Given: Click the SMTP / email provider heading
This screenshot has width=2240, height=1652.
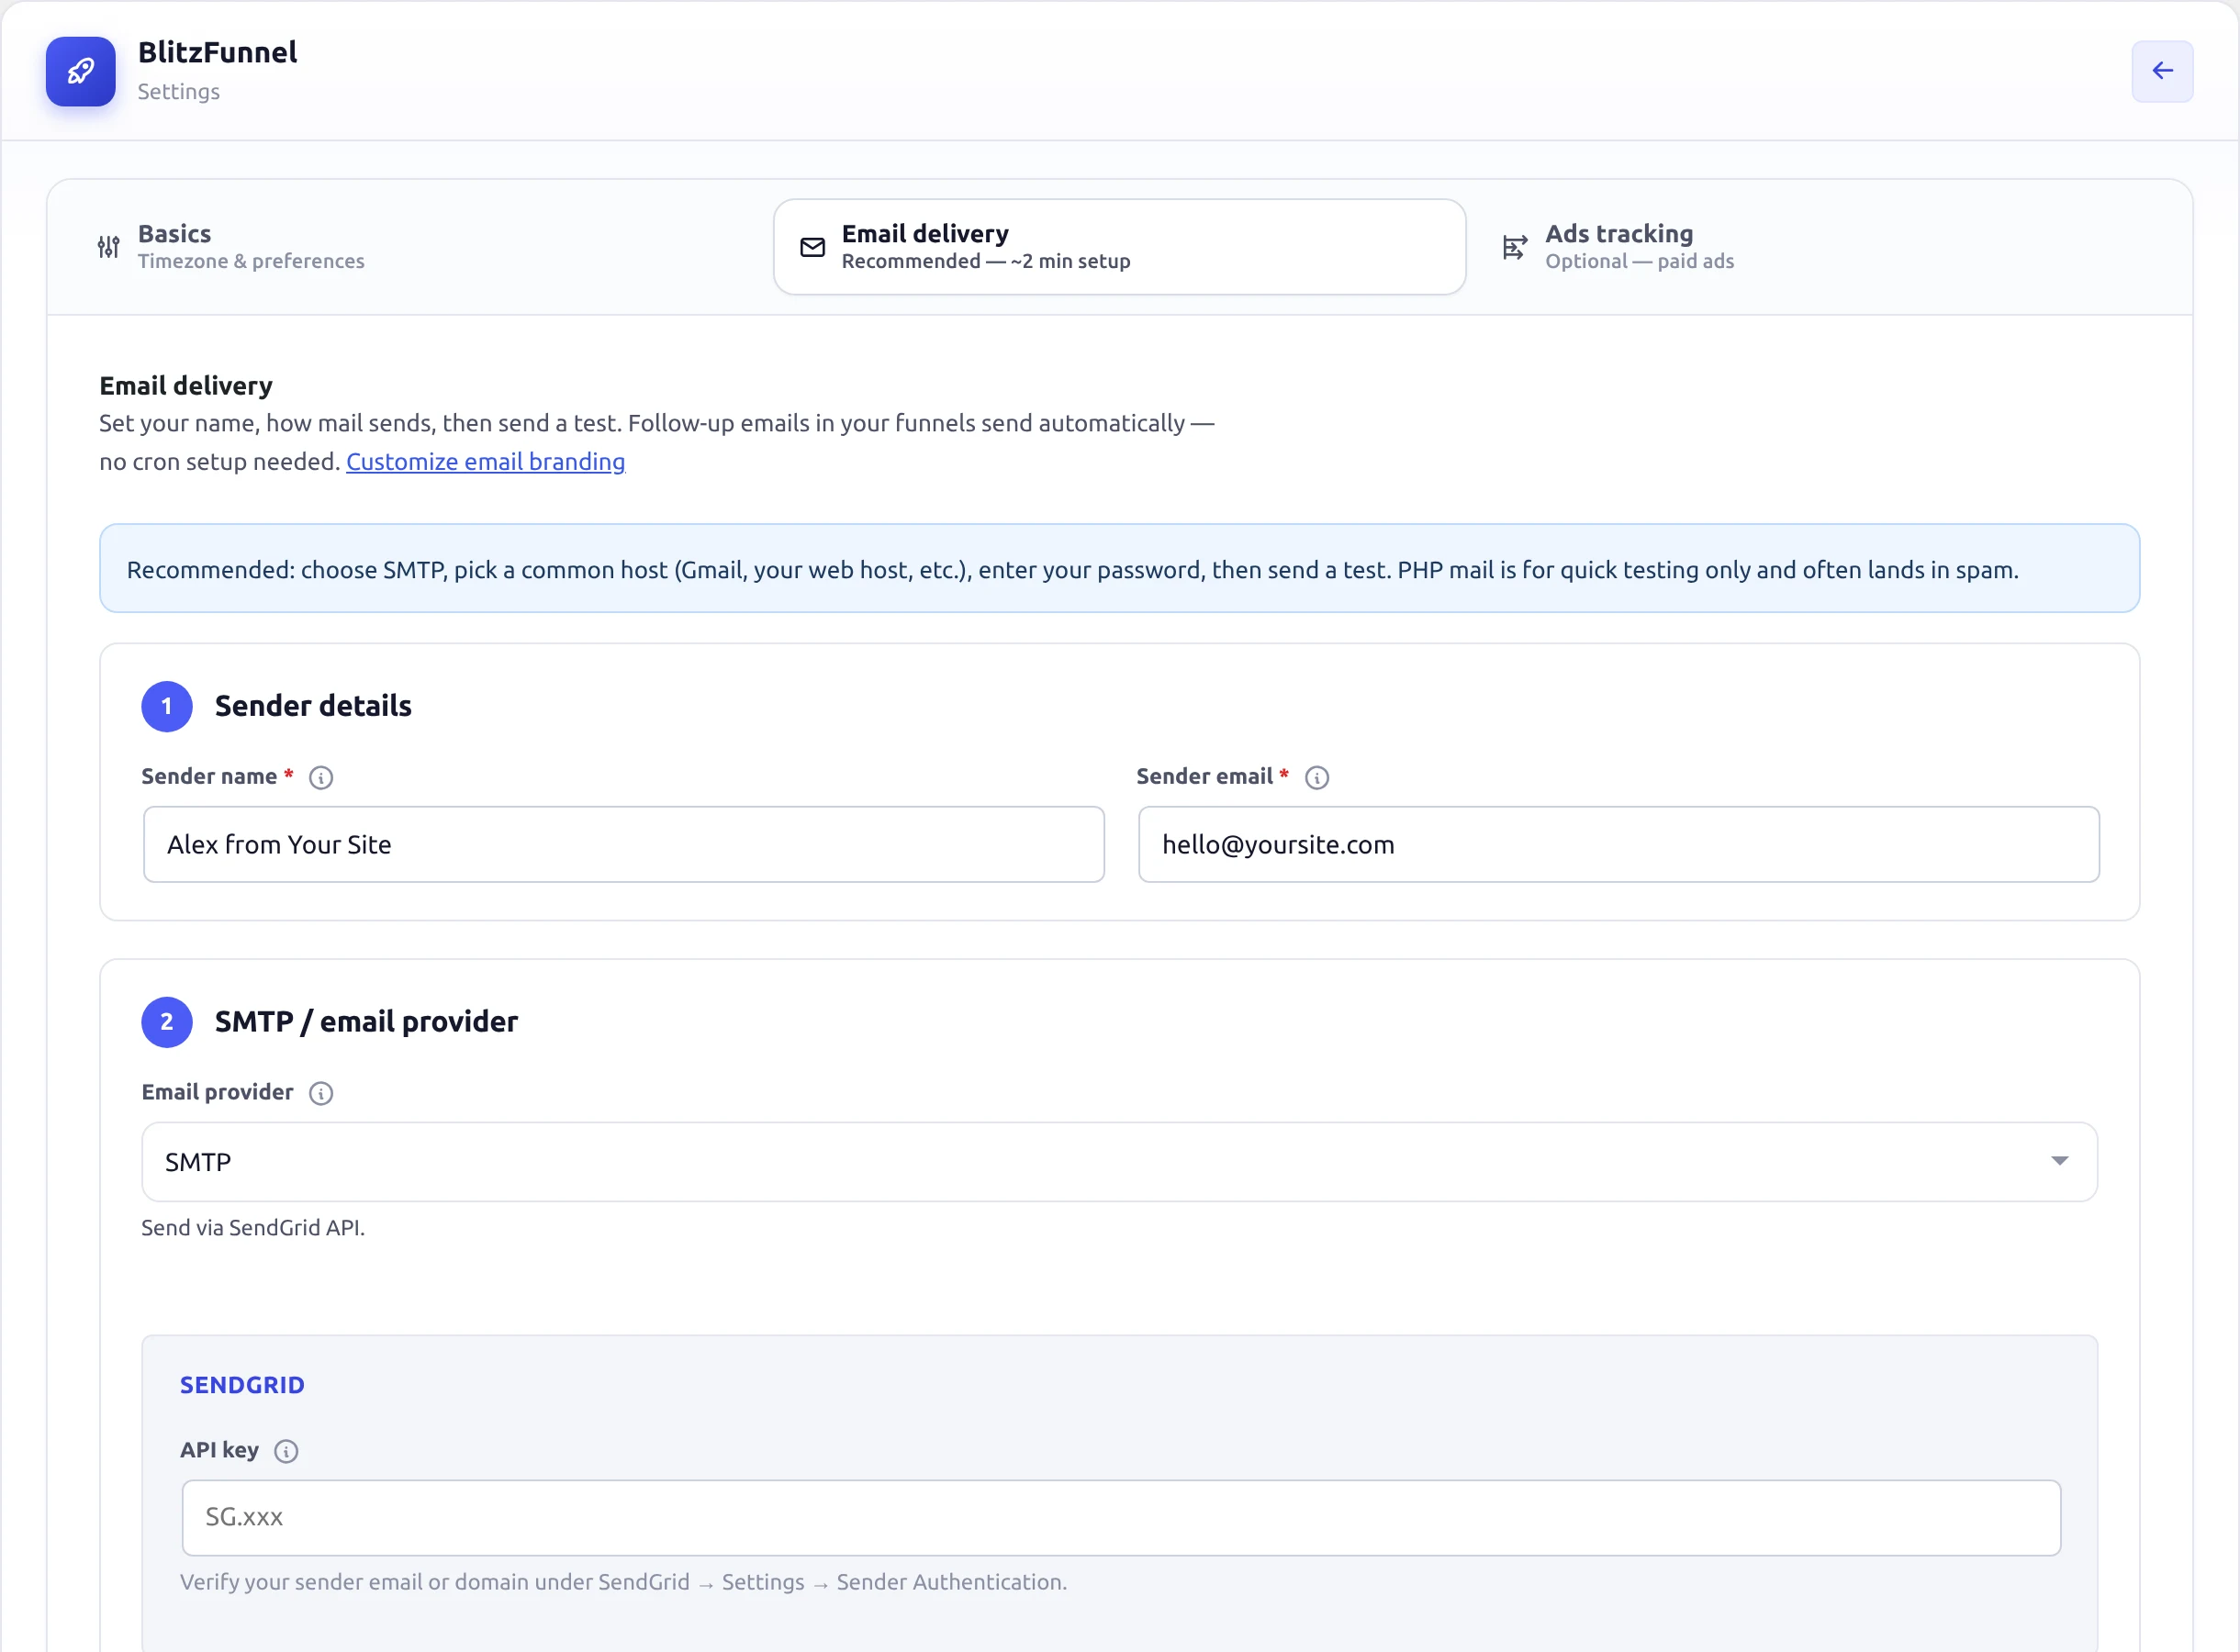Looking at the screenshot, I should click(366, 1022).
